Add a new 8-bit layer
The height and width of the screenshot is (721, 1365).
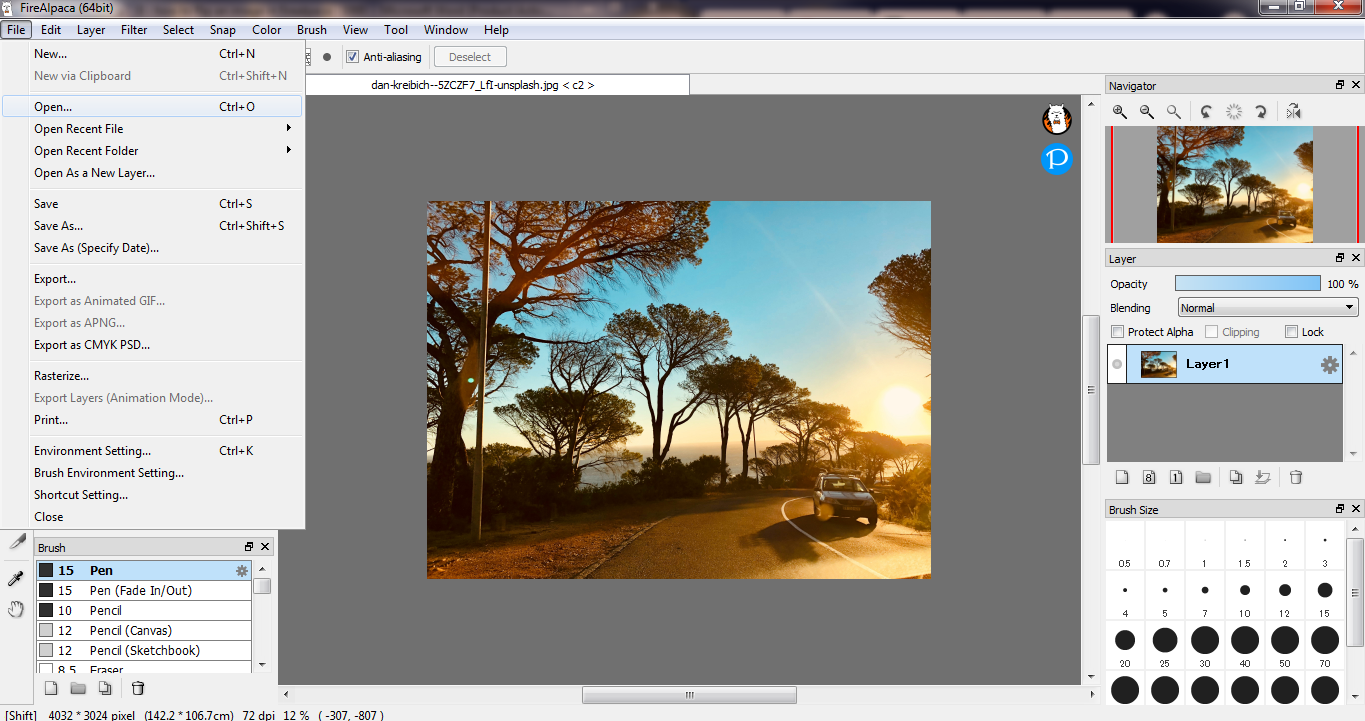(1149, 477)
